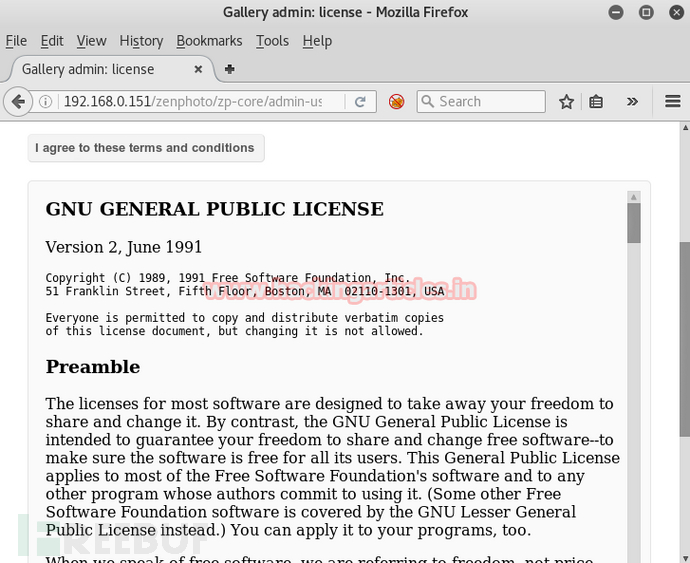Screen dimensions: 690x563
Task: Click I agree to these terms and conditions
Action: (146, 148)
